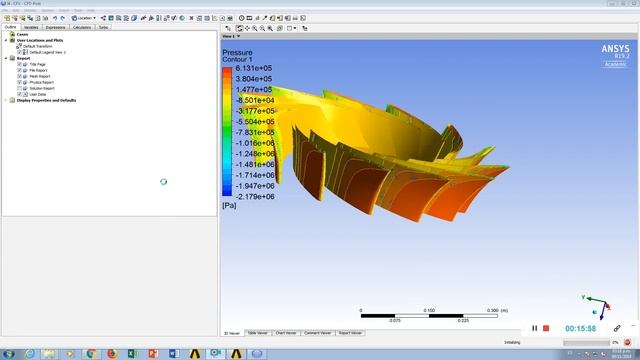
Task: Click the first magnifier Zoom tool
Action: click(255, 28)
